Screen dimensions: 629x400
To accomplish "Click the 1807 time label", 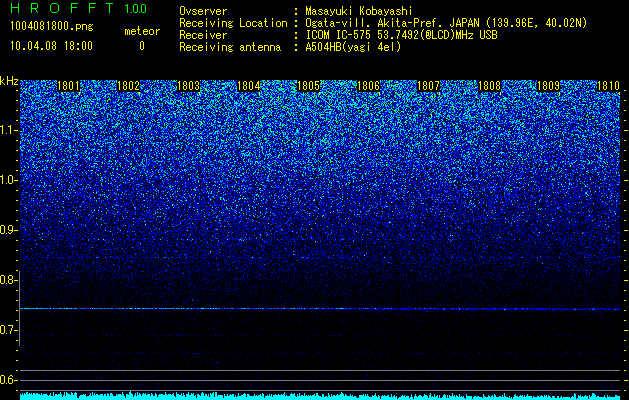I will (x=428, y=86).
